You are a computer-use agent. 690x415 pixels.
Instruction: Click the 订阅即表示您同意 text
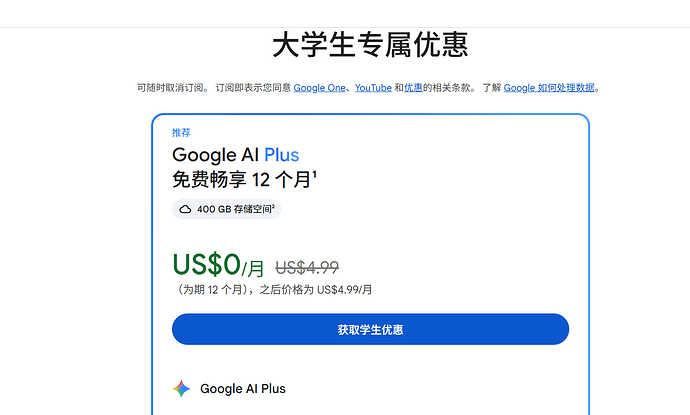[253, 88]
